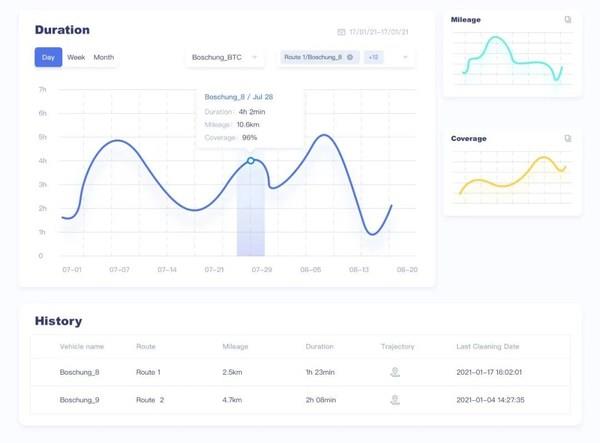Click the +12 more routes badge
Image resolution: width=600 pixels, height=443 pixels.
372,57
